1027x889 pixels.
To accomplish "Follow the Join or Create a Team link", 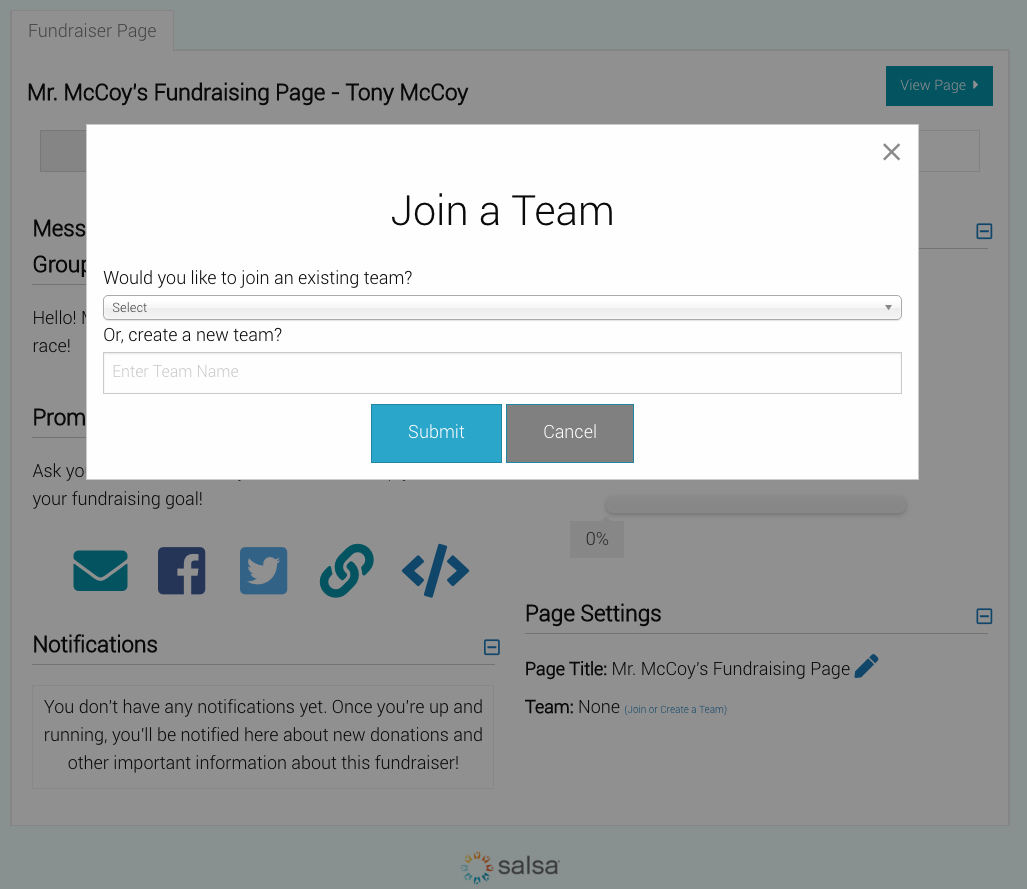I will point(675,709).
